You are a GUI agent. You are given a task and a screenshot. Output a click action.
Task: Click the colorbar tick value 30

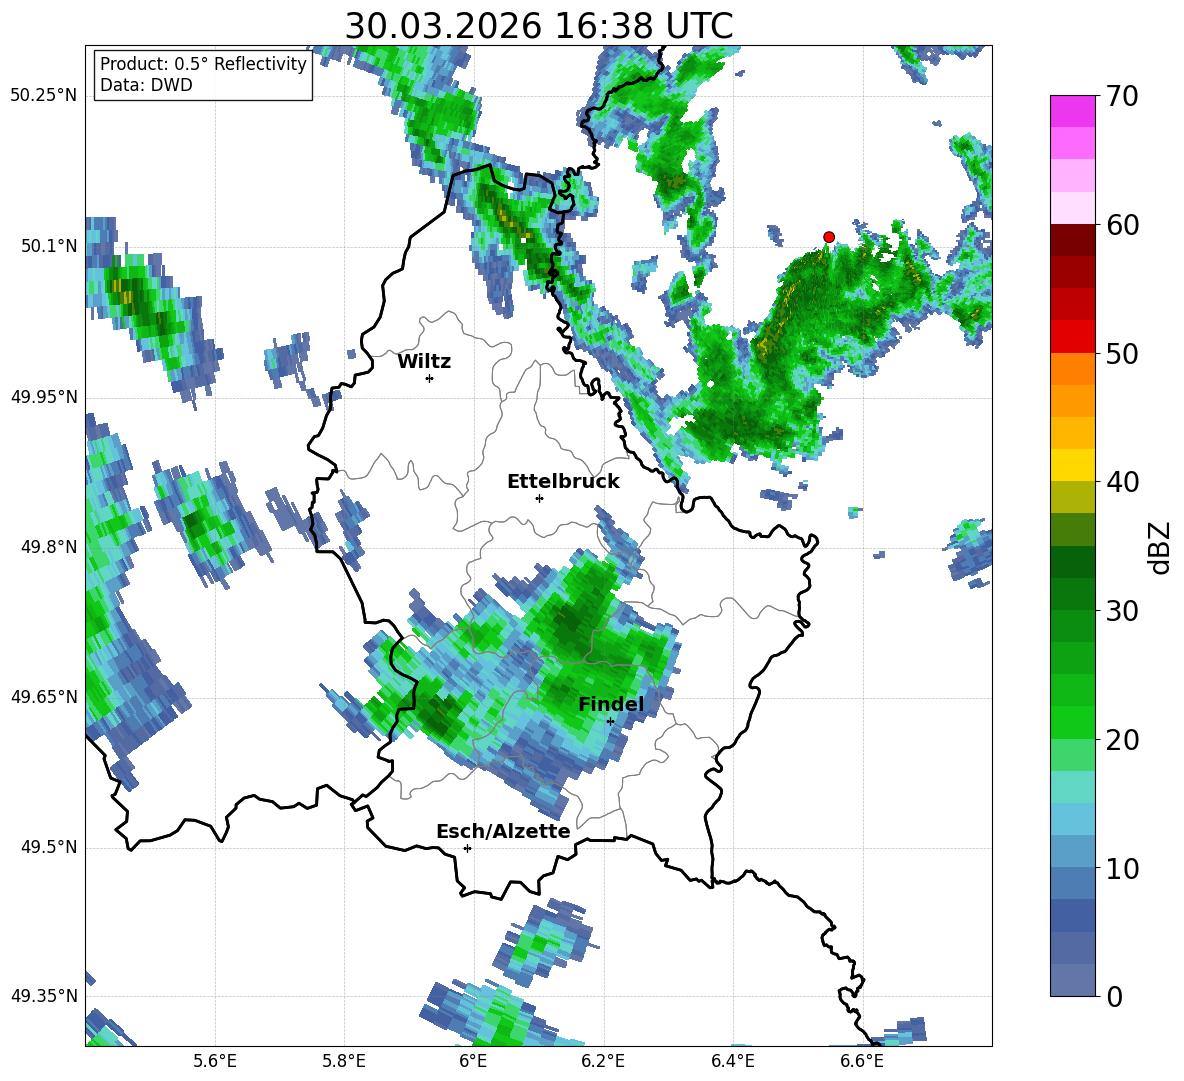1122,611
